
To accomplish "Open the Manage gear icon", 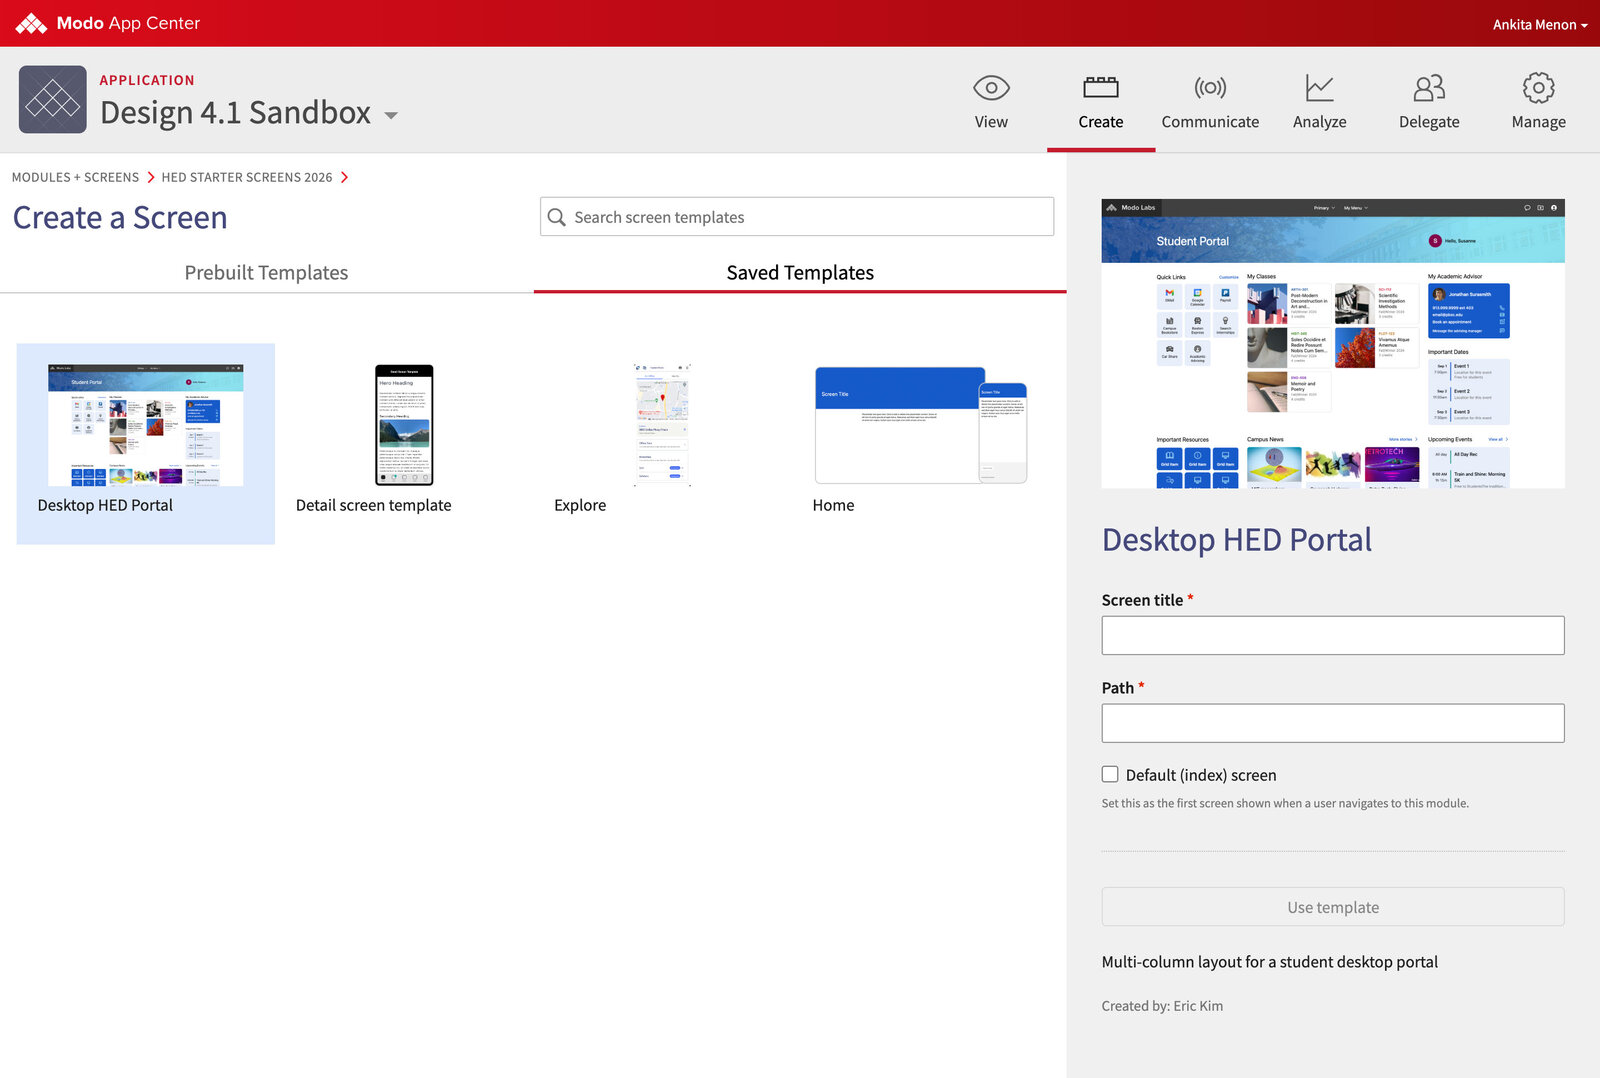I will (x=1538, y=88).
